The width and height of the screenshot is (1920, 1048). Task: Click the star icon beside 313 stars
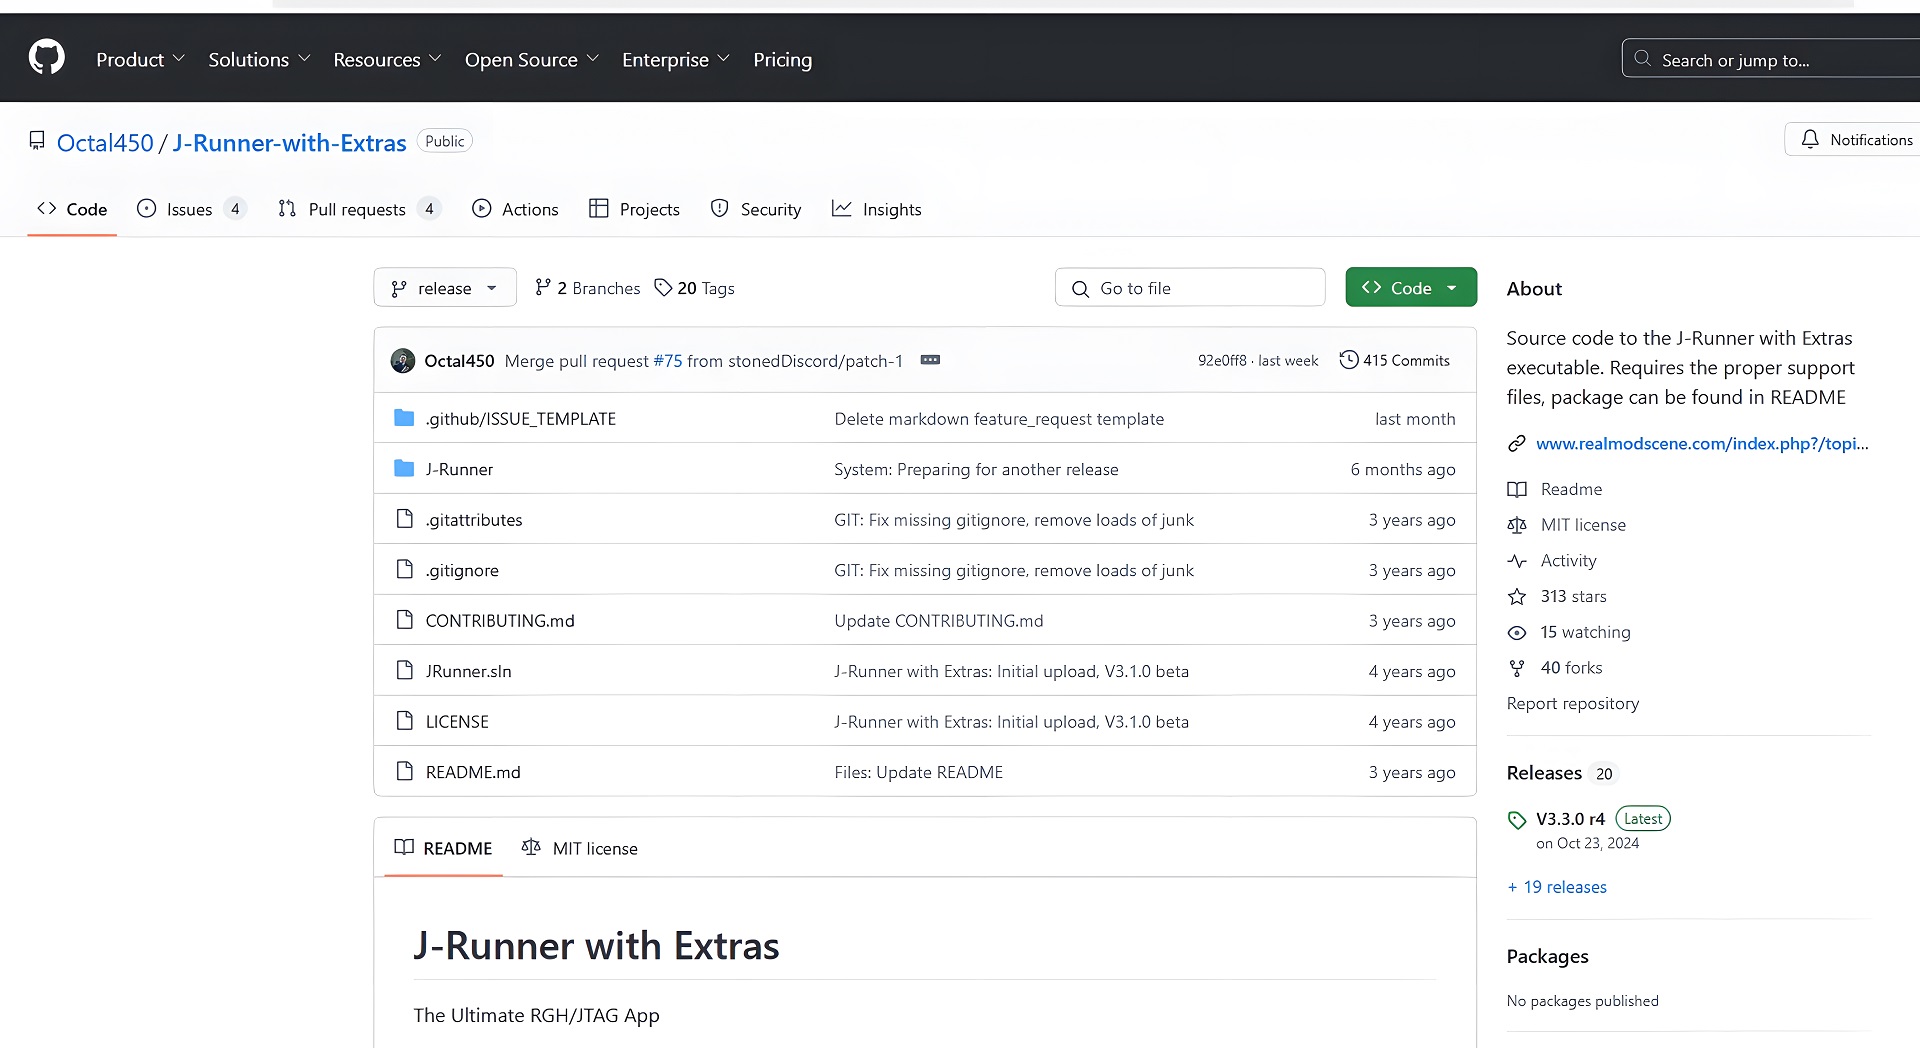tap(1517, 597)
